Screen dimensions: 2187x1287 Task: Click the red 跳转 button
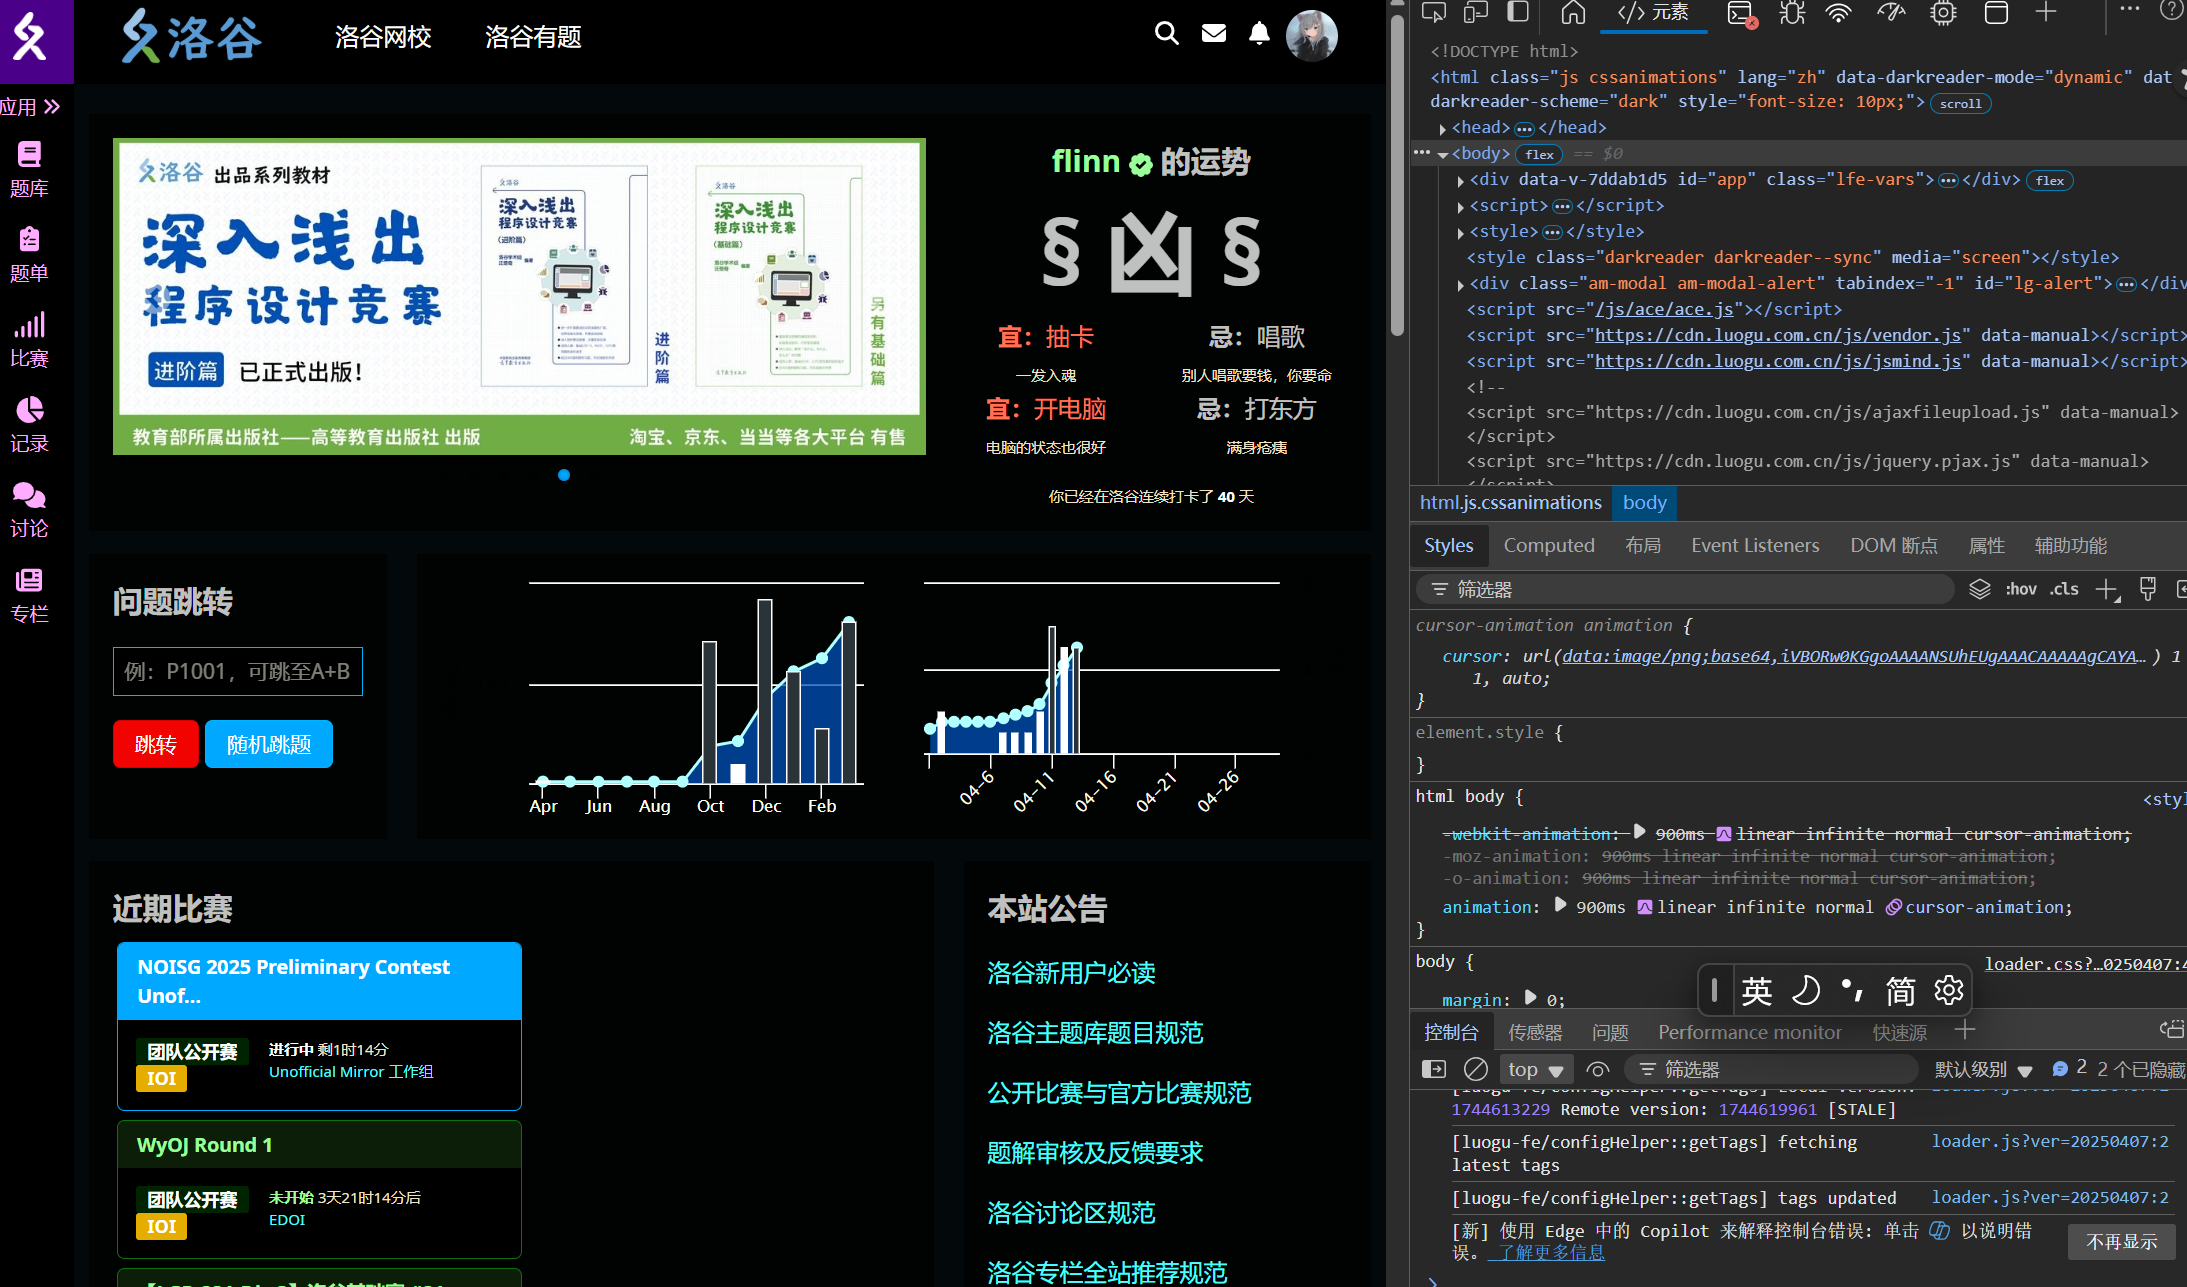[156, 744]
